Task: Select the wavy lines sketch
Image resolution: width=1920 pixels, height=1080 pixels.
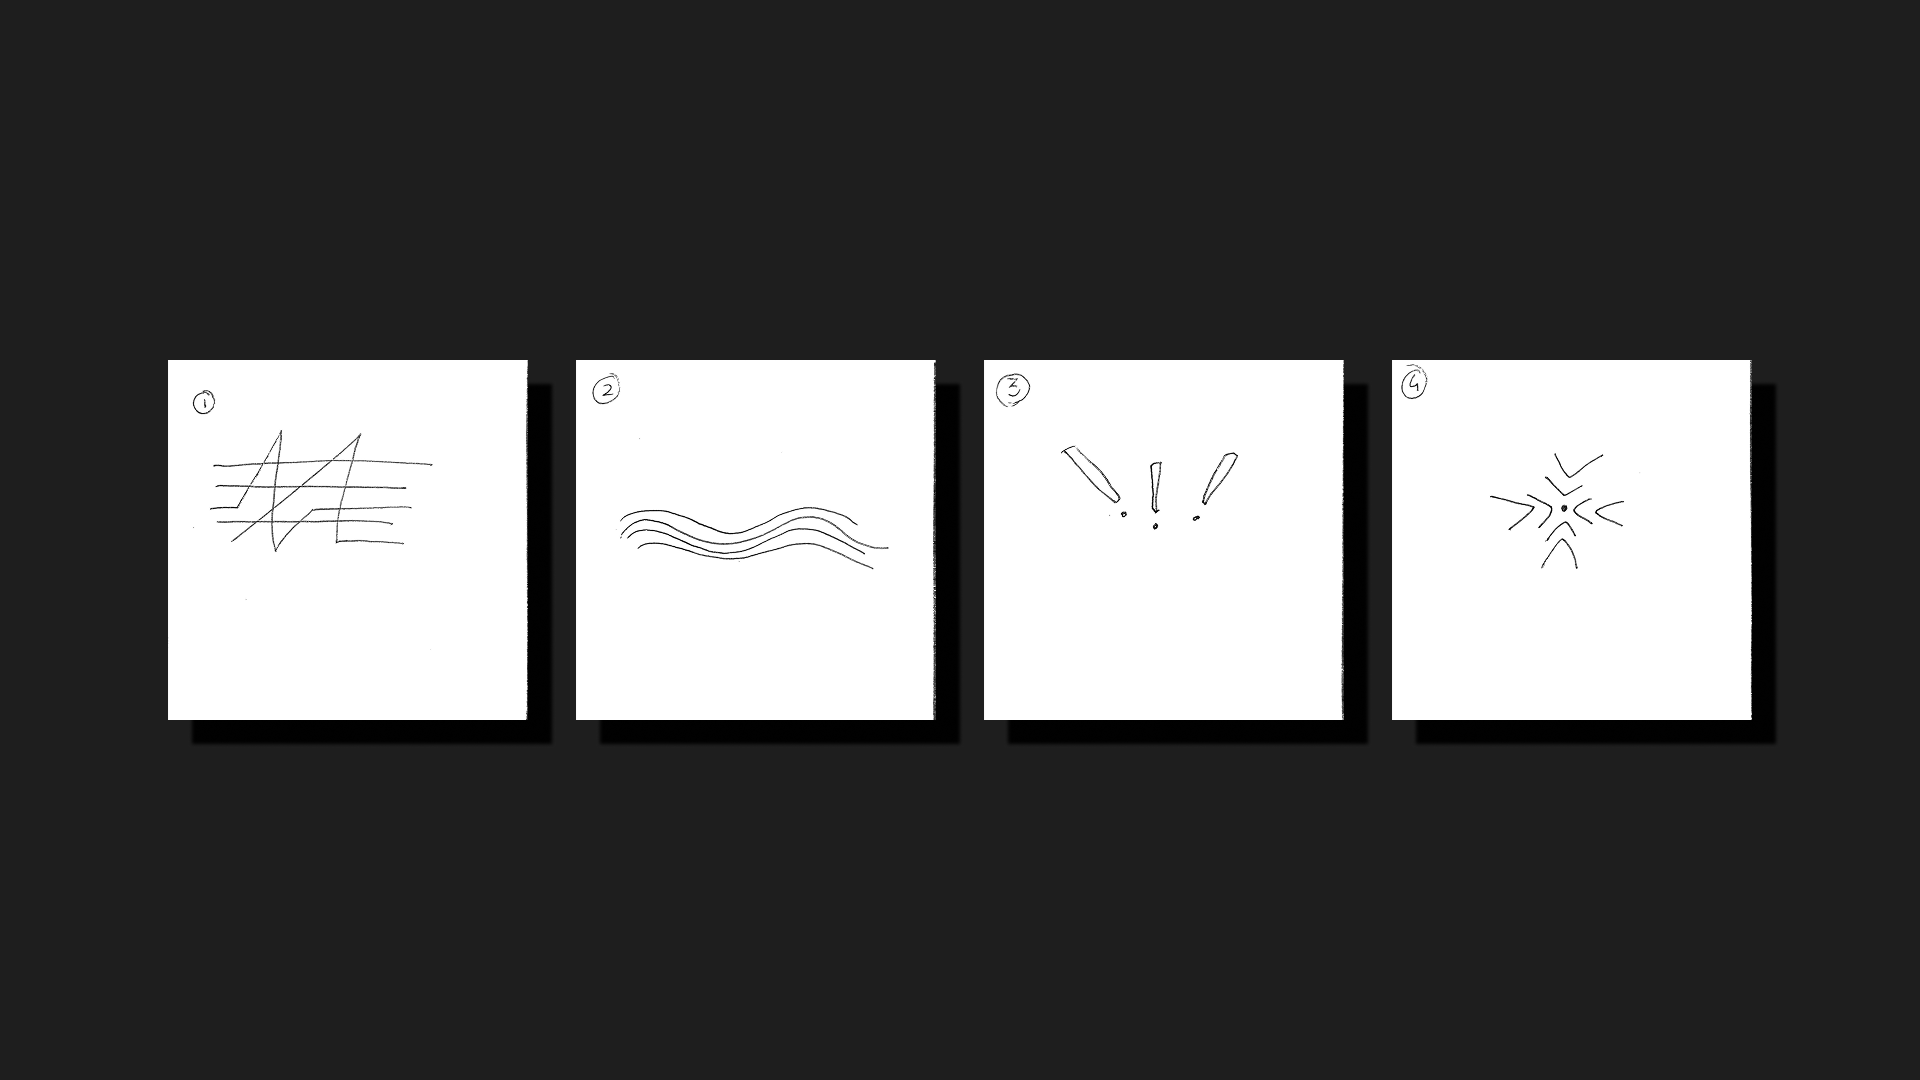Action: click(x=753, y=537)
